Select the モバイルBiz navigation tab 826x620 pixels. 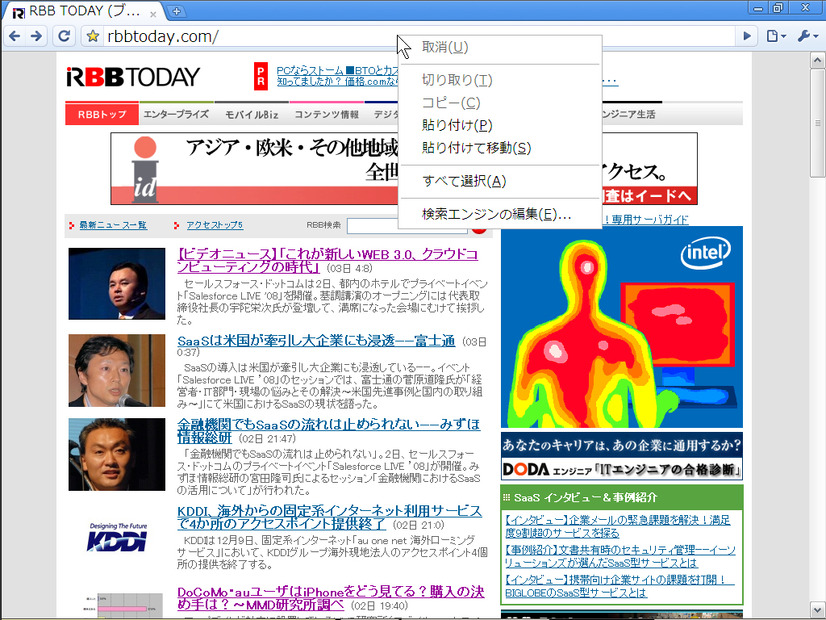(251, 114)
